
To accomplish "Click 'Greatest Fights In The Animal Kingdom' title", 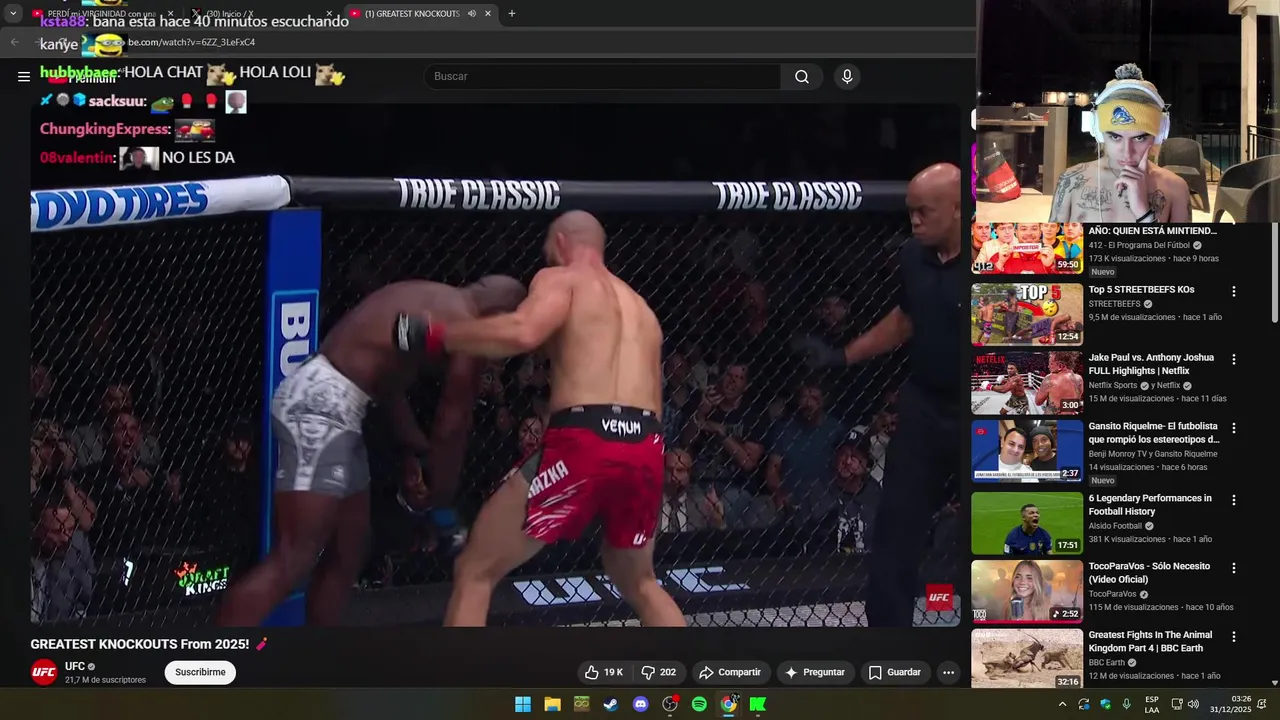I will tap(1150, 642).
